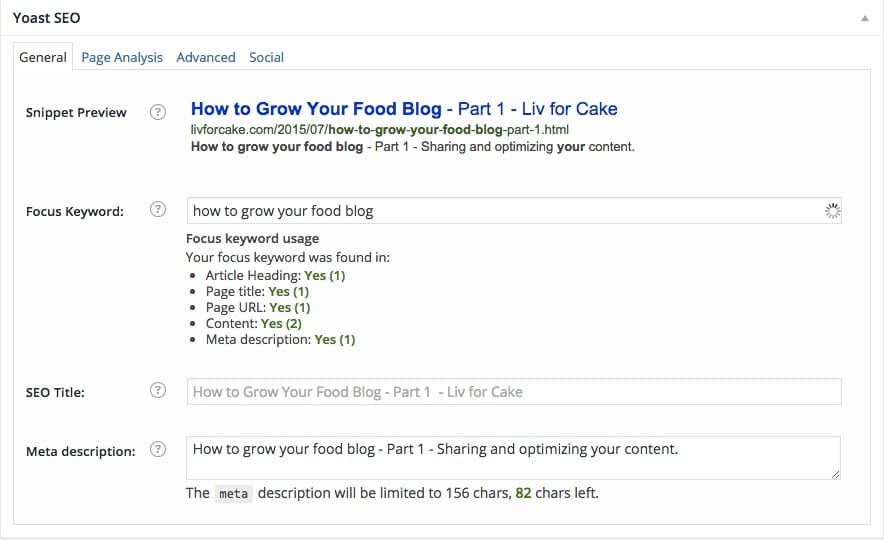Image resolution: width=884 pixels, height=540 pixels.
Task: Click the help icon beside SEO Title
Action: pyautogui.click(x=158, y=391)
